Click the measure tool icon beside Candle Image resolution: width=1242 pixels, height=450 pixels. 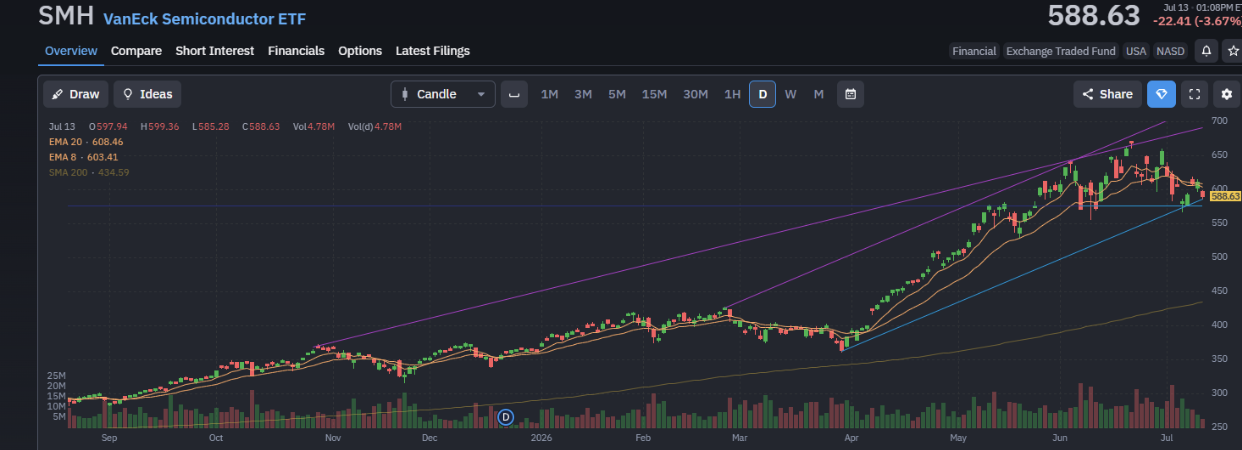point(514,94)
